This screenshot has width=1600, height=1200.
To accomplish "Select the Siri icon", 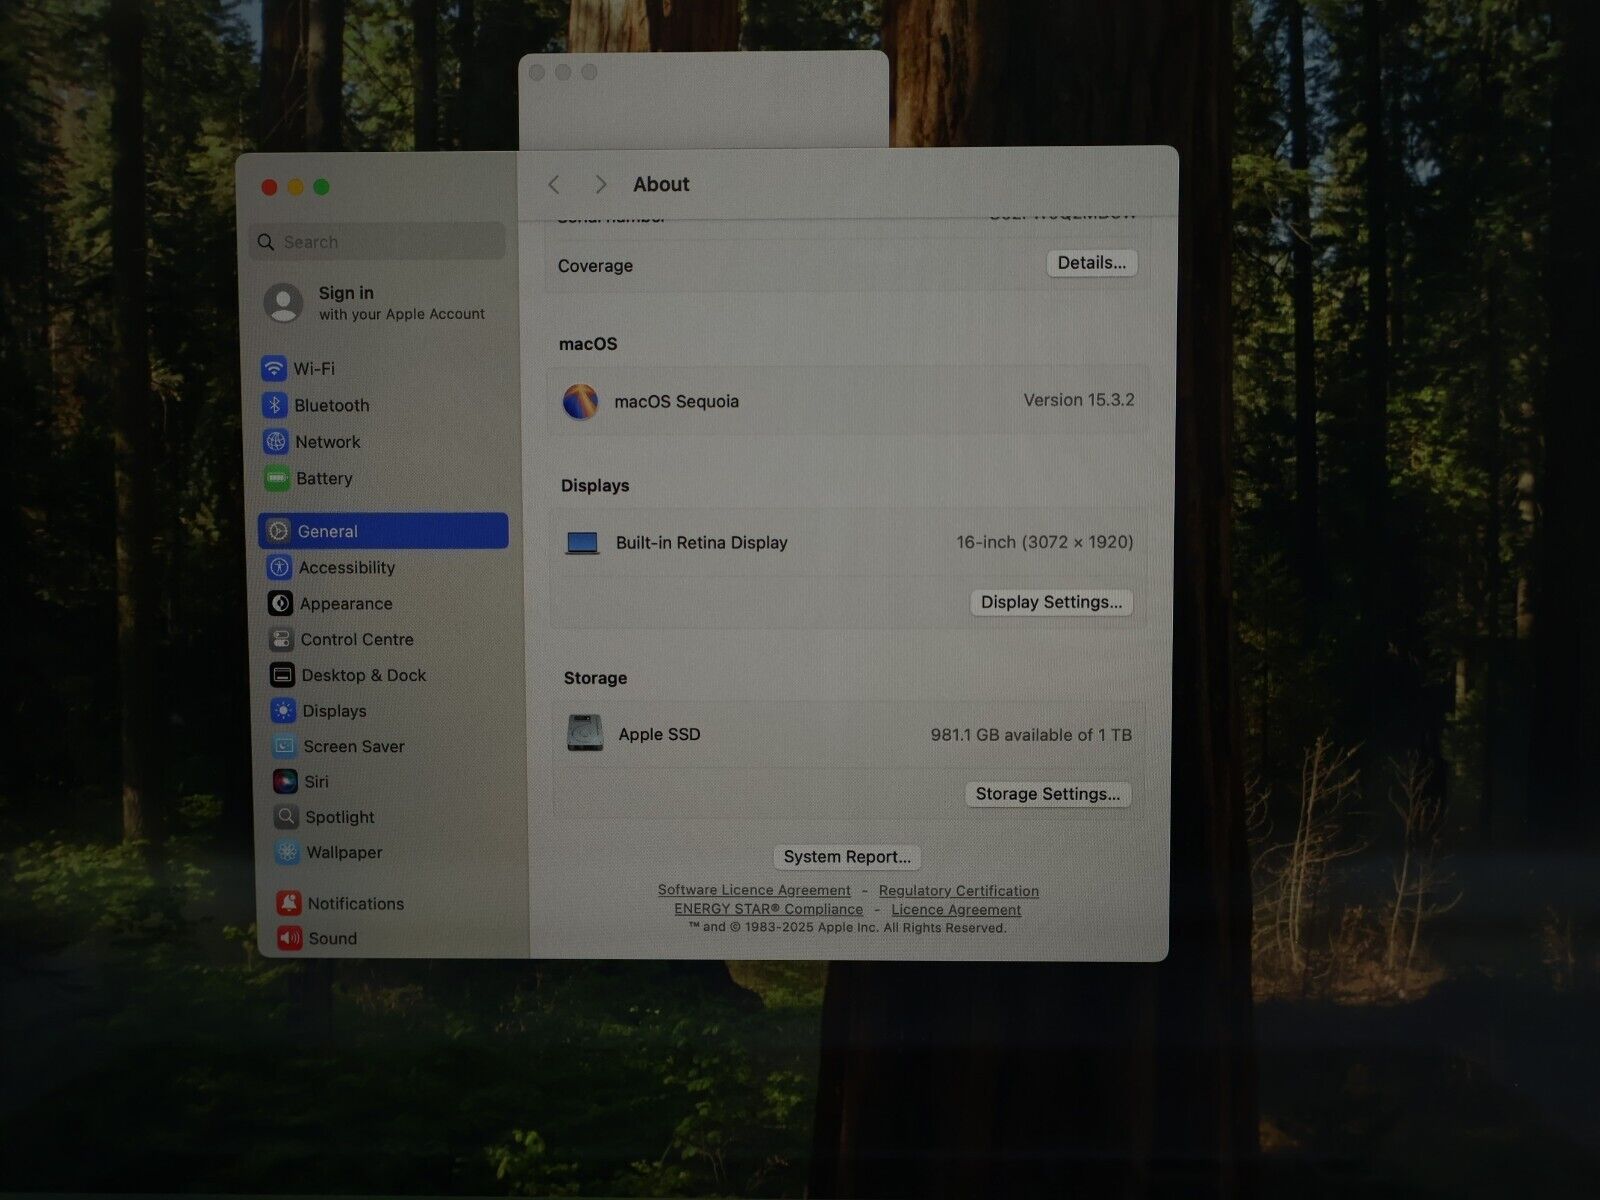I will click(x=286, y=781).
